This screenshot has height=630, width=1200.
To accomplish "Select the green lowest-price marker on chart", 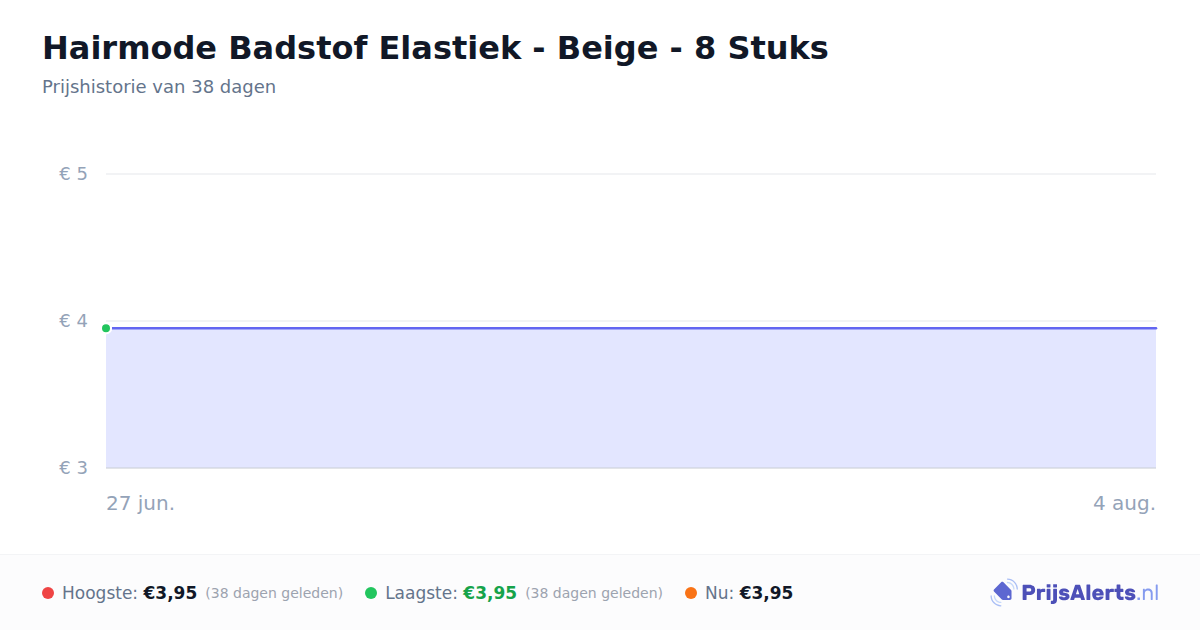I will pyautogui.click(x=106, y=328).
